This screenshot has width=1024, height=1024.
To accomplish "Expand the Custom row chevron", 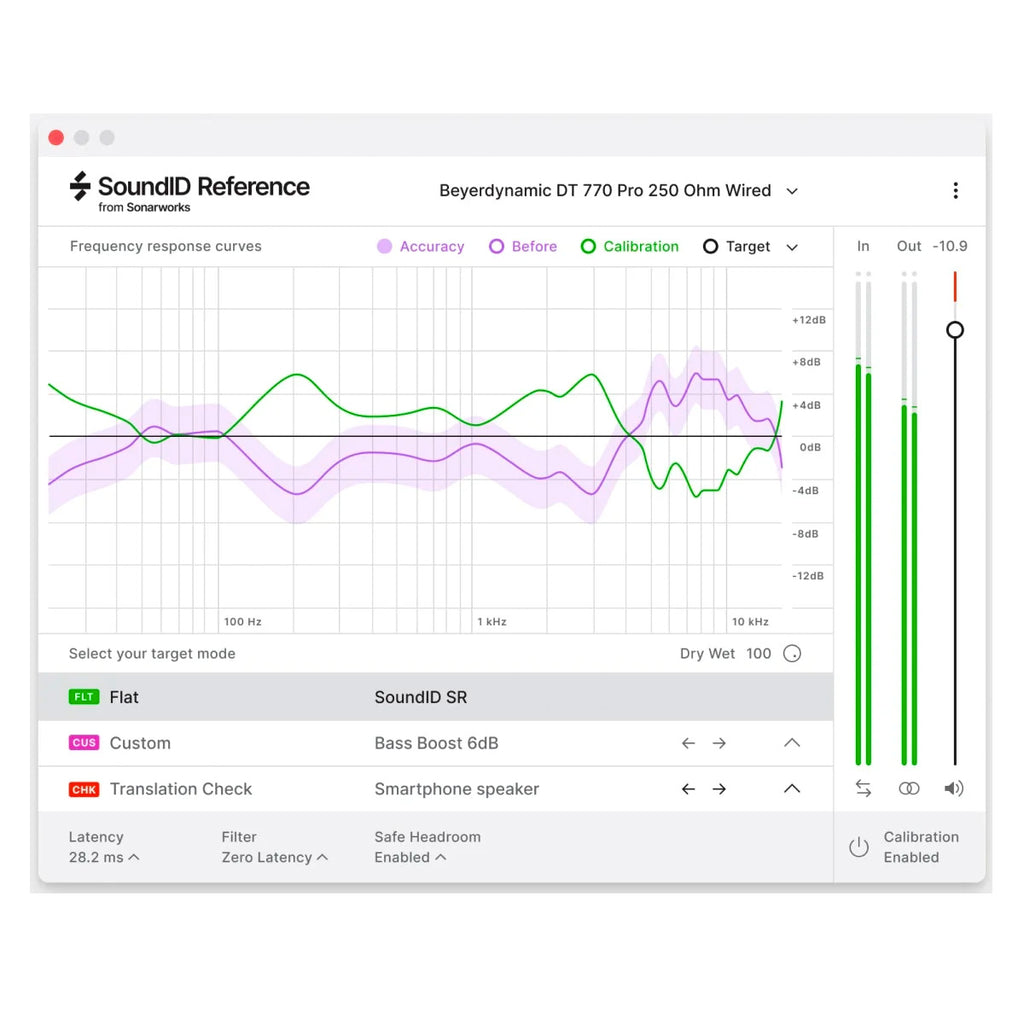I will (x=792, y=743).
